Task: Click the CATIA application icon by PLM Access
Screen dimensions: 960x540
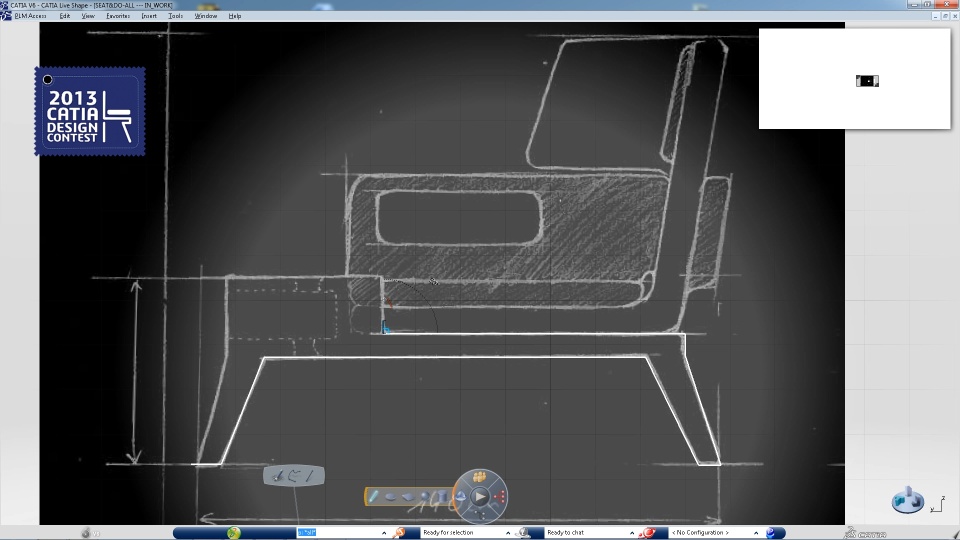Action: pyautogui.click(x=6, y=16)
